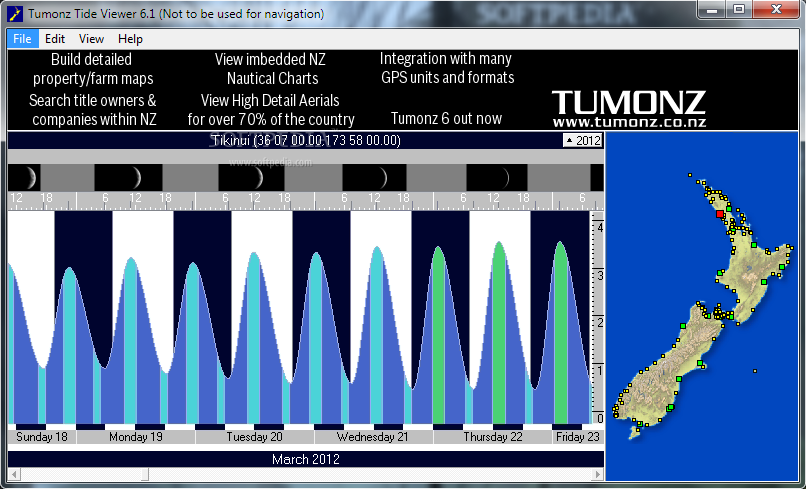The width and height of the screenshot is (806, 489).
Task: Click the View imbedded NZ Nautical Charts text
Action: point(271,69)
